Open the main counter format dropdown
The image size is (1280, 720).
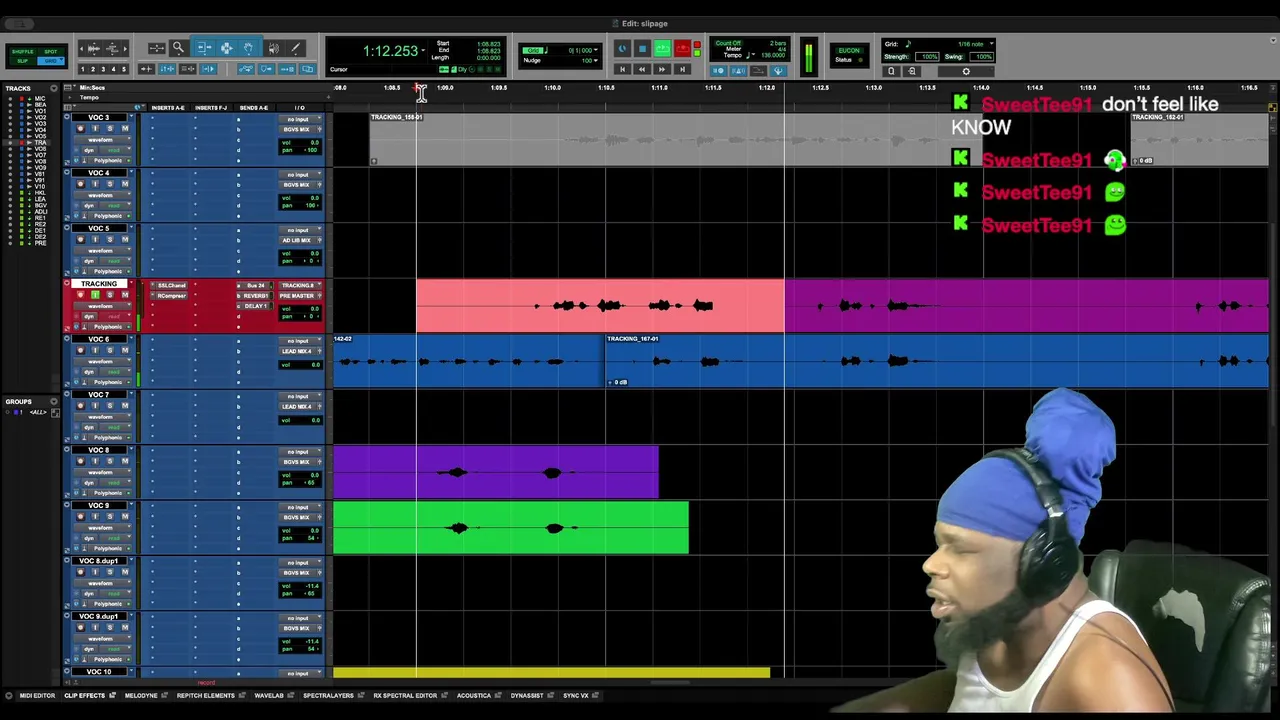pos(423,50)
